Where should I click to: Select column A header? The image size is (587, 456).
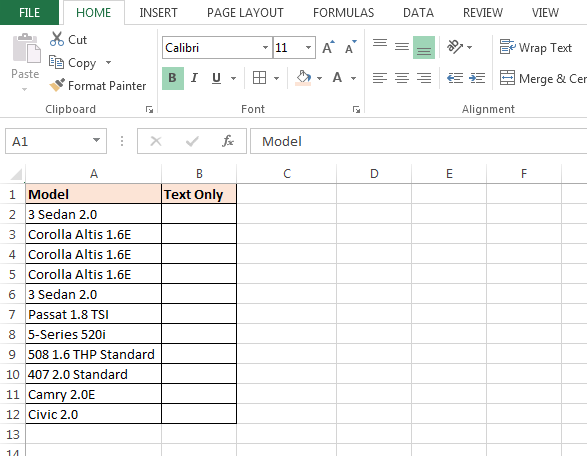coord(94,174)
